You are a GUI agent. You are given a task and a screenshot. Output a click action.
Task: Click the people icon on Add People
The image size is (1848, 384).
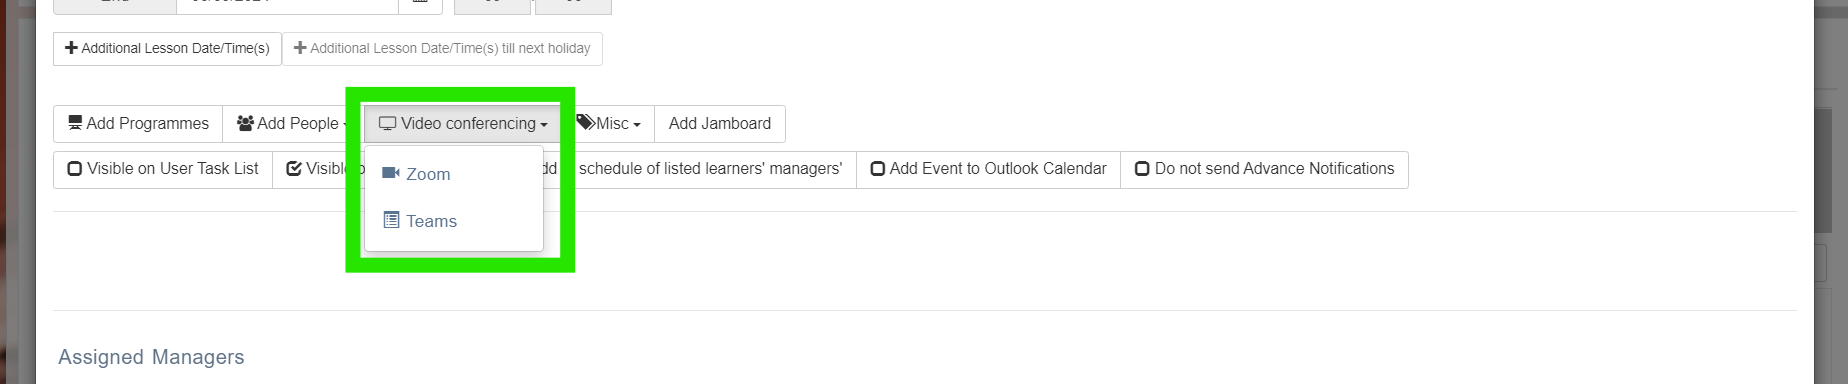[245, 123]
